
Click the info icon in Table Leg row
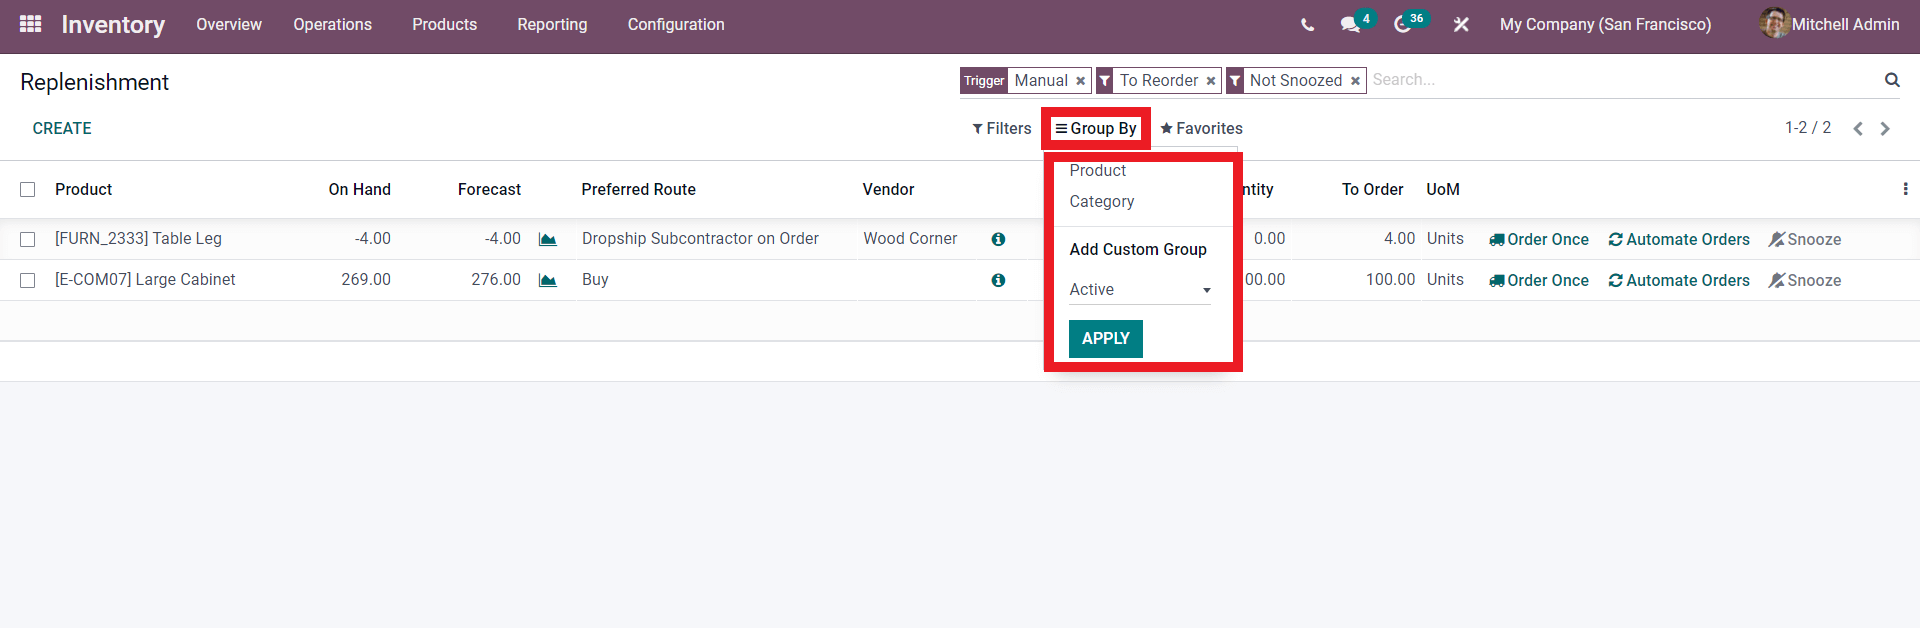click(x=998, y=239)
